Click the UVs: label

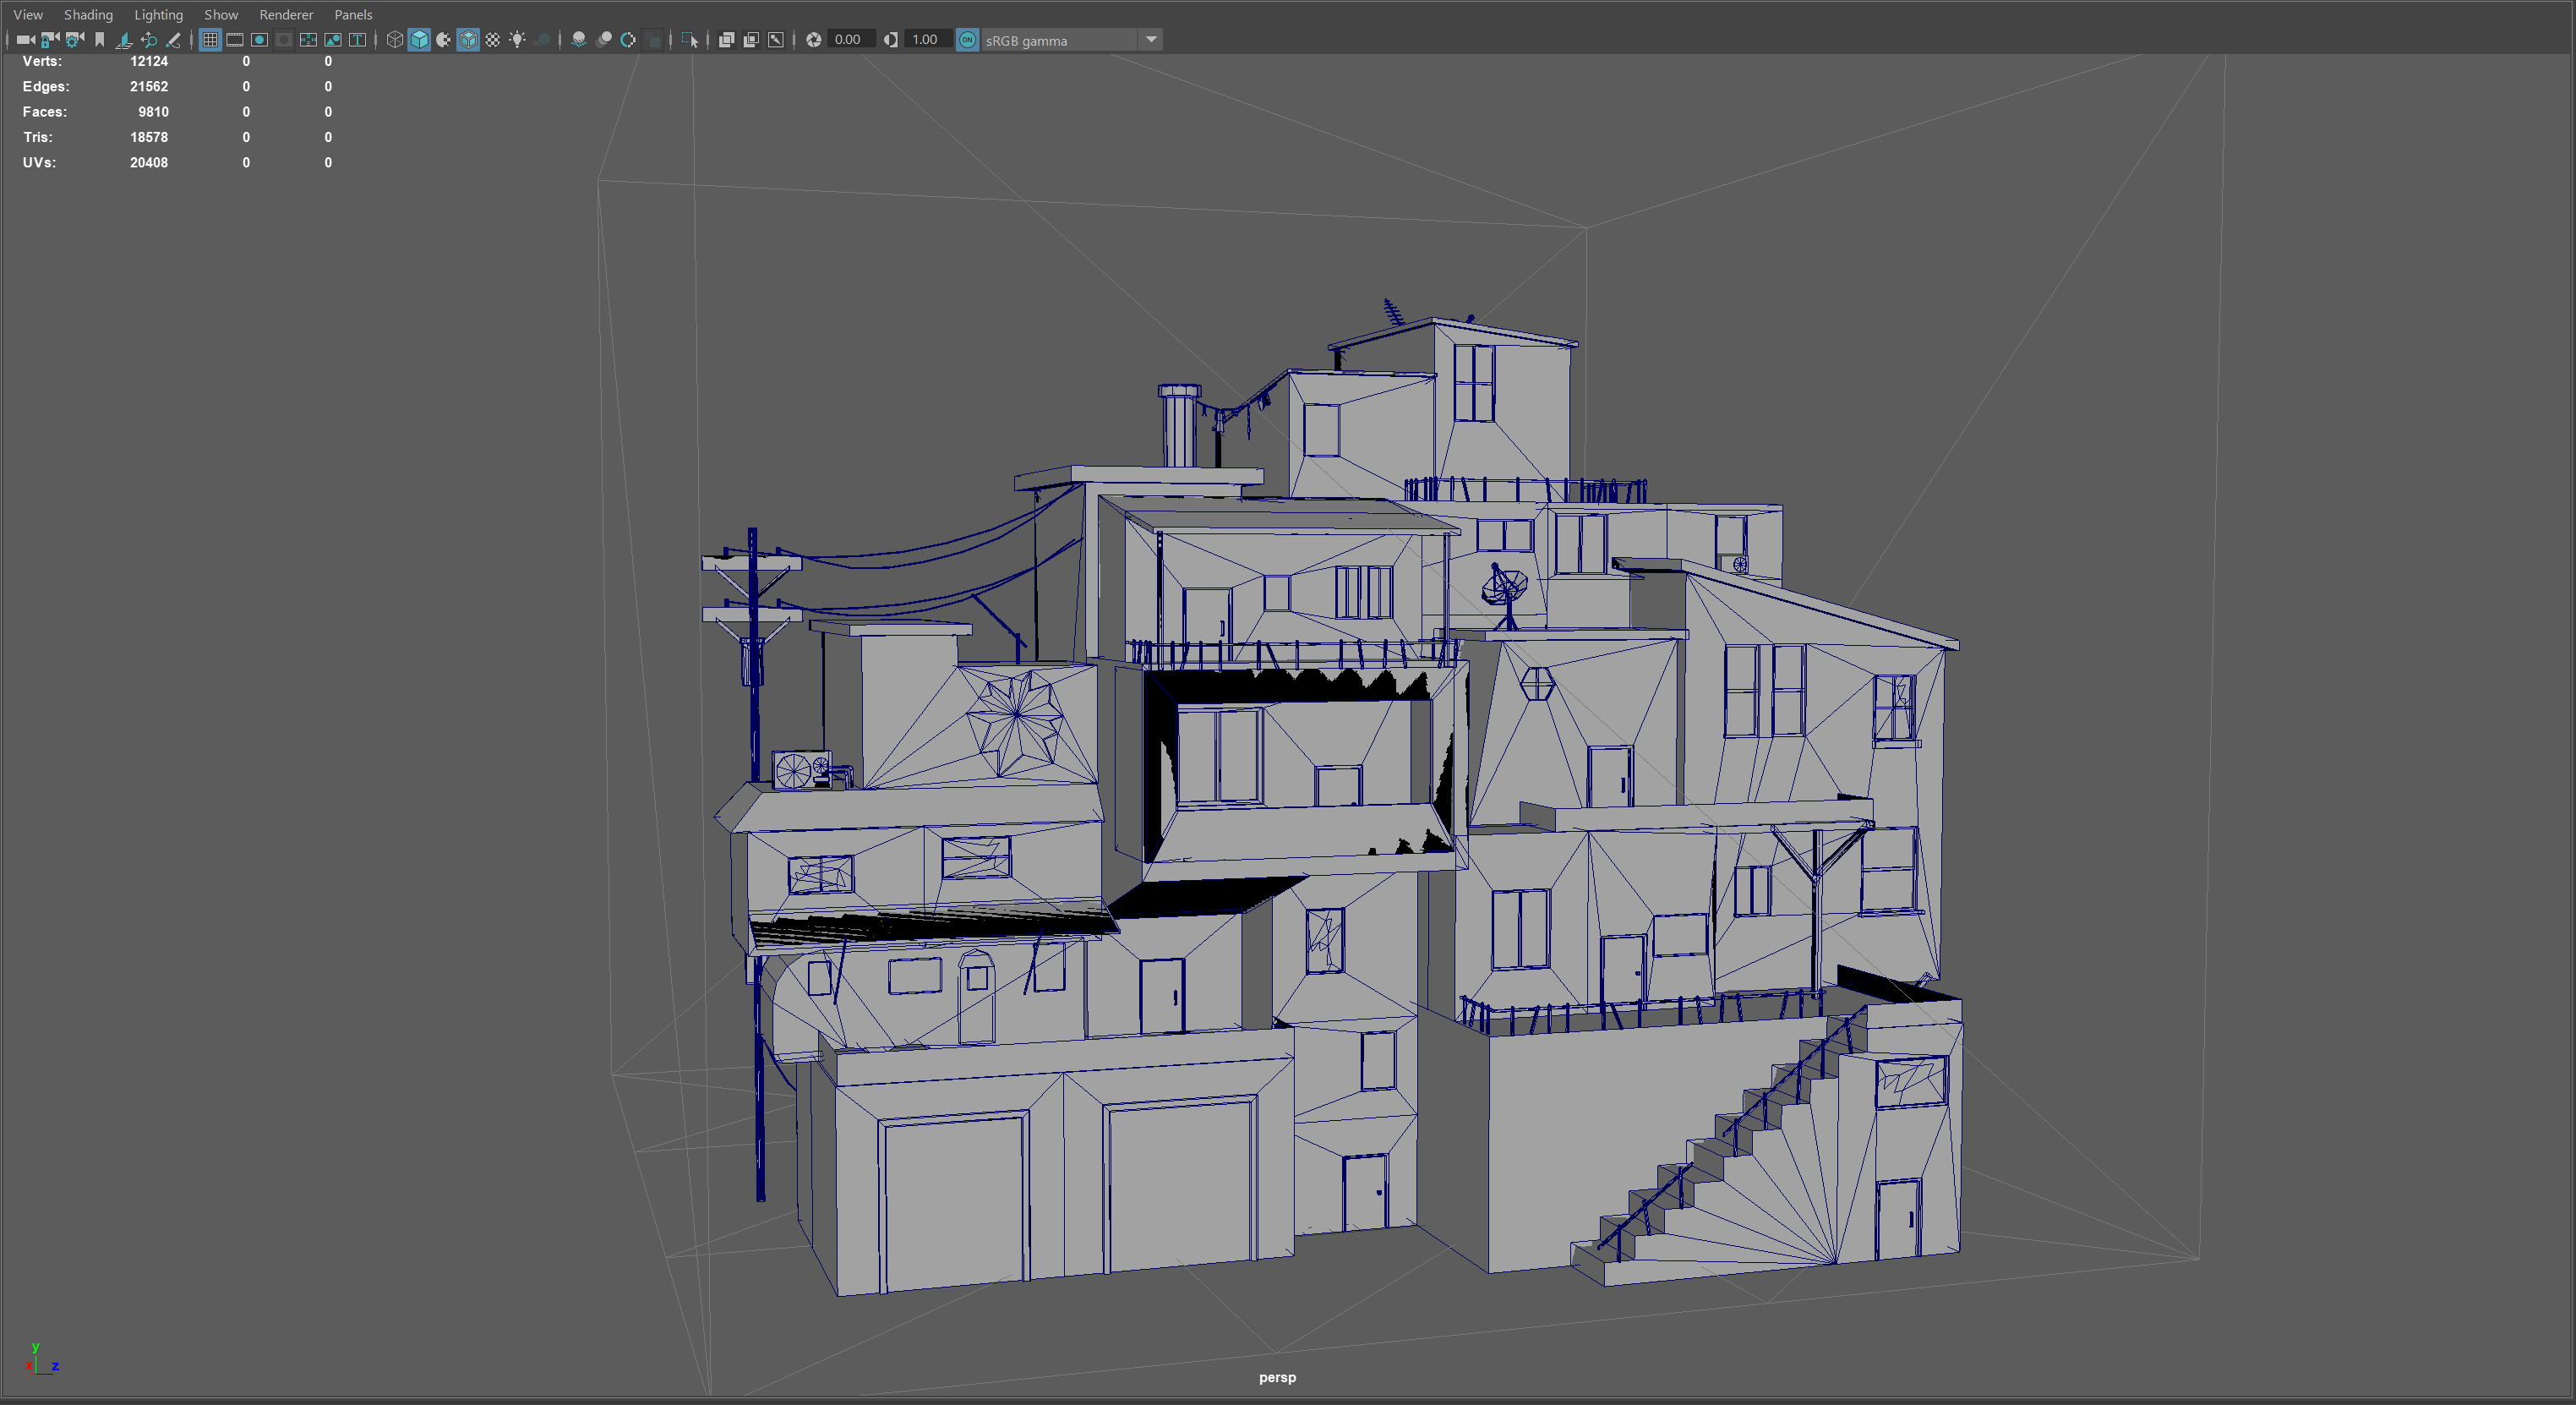click(x=39, y=162)
